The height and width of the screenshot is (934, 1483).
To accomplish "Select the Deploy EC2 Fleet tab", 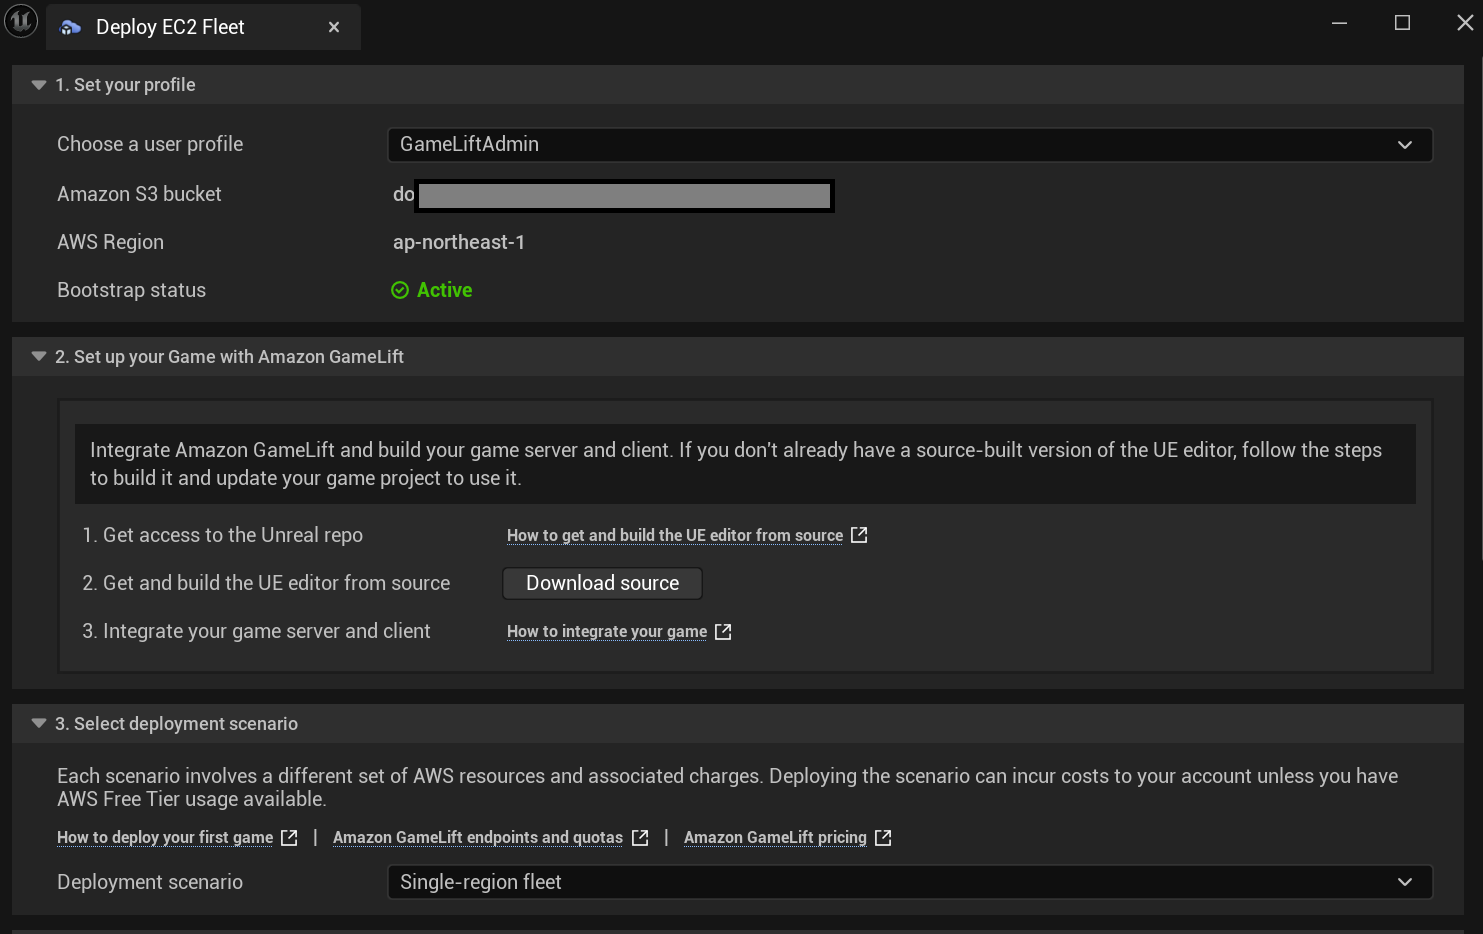I will [x=169, y=27].
